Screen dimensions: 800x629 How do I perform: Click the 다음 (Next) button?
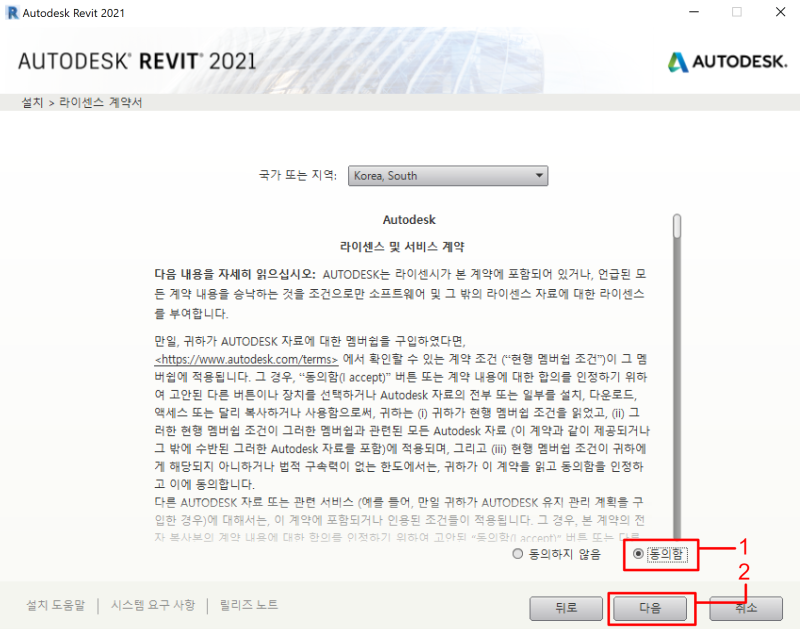[649, 608]
